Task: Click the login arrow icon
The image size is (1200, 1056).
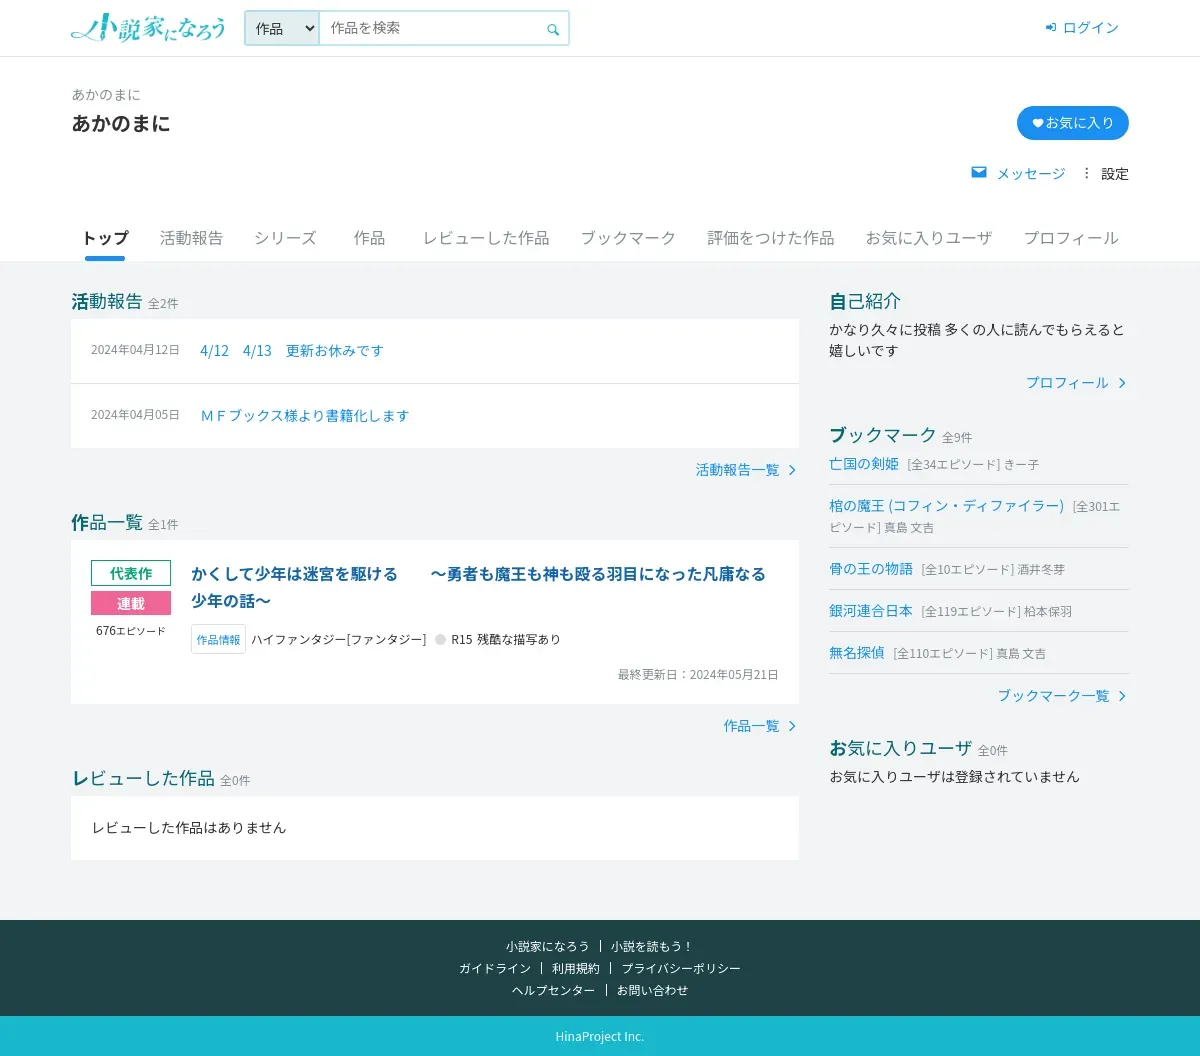Action: pyautogui.click(x=1051, y=28)
